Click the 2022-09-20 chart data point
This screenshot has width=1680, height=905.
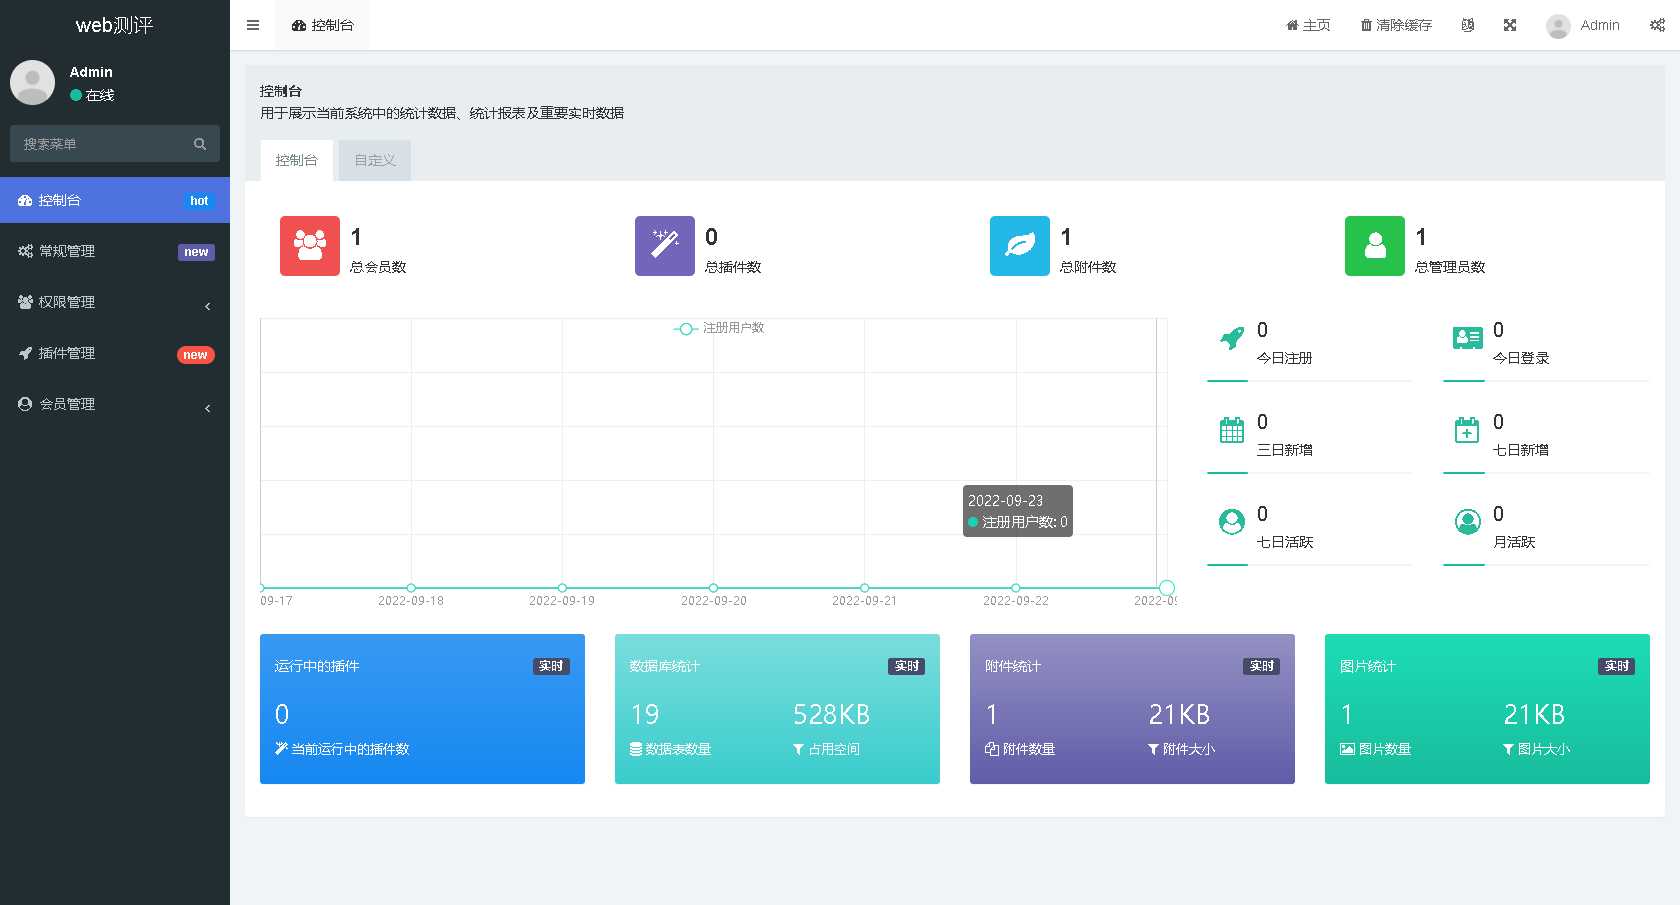pos(713,588)
